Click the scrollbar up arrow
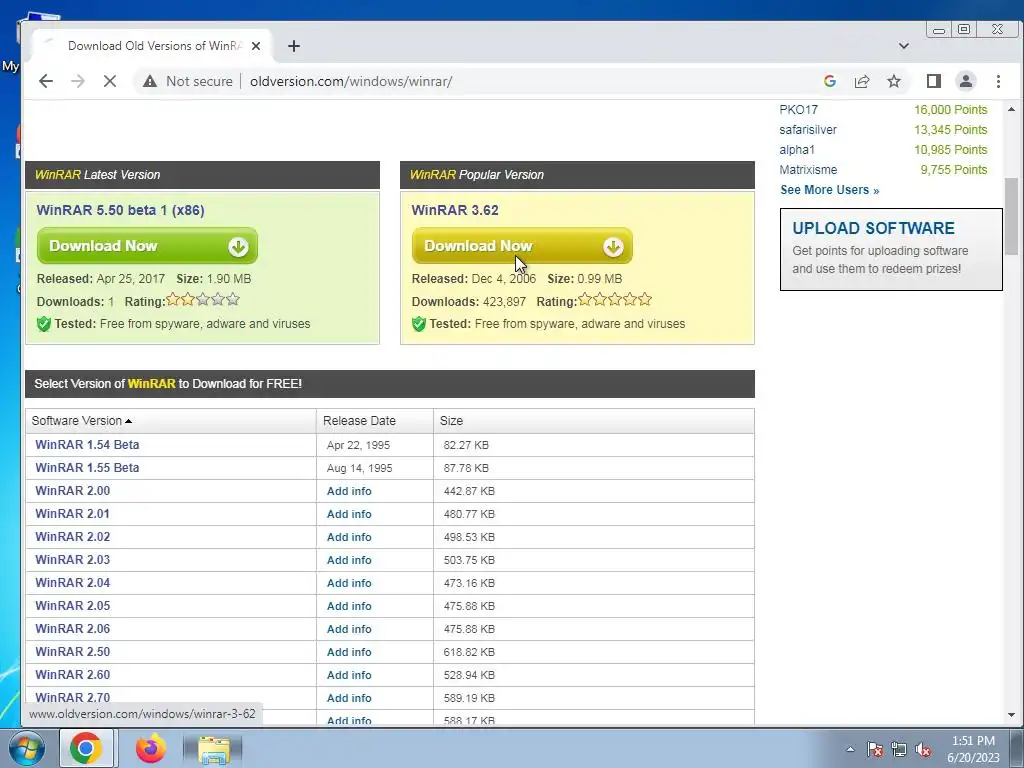Viewport: 1024px width, 768px height. [x=1011, y=109]
